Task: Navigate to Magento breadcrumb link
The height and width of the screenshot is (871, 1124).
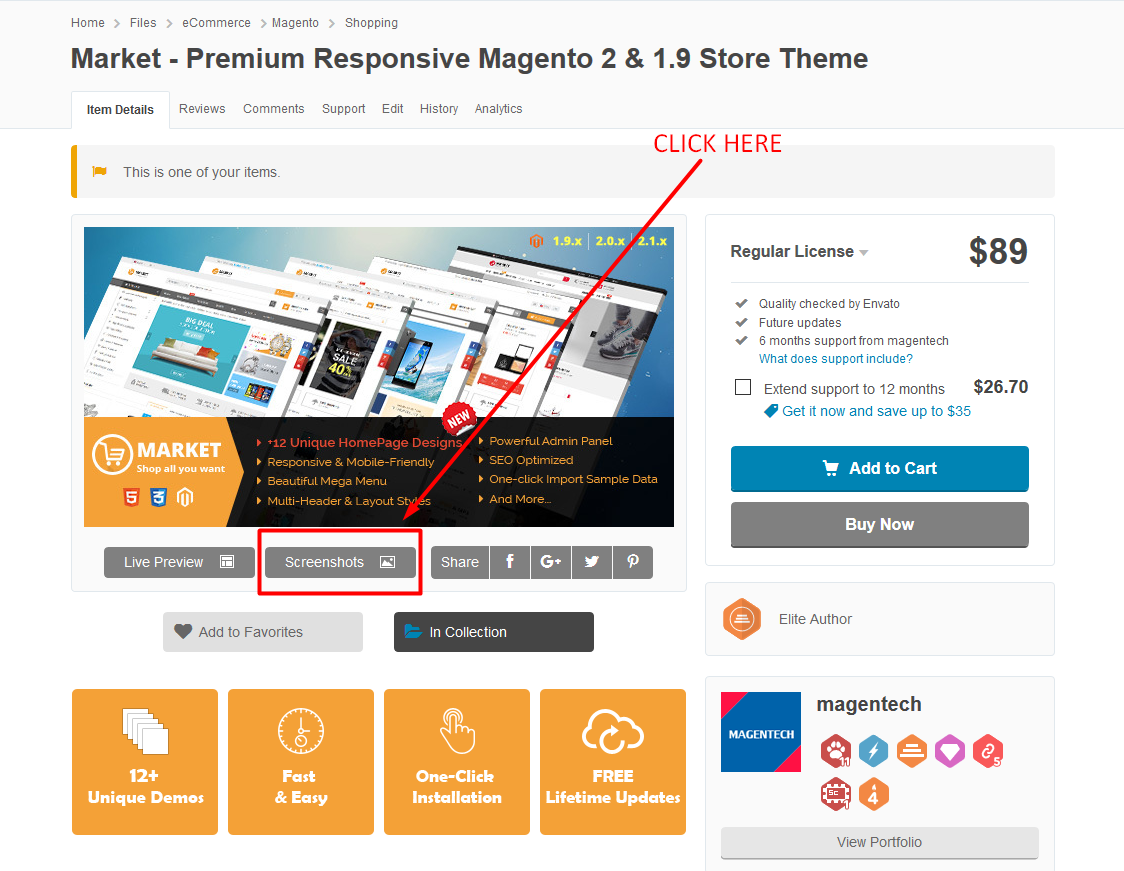Action: point(295,23)
